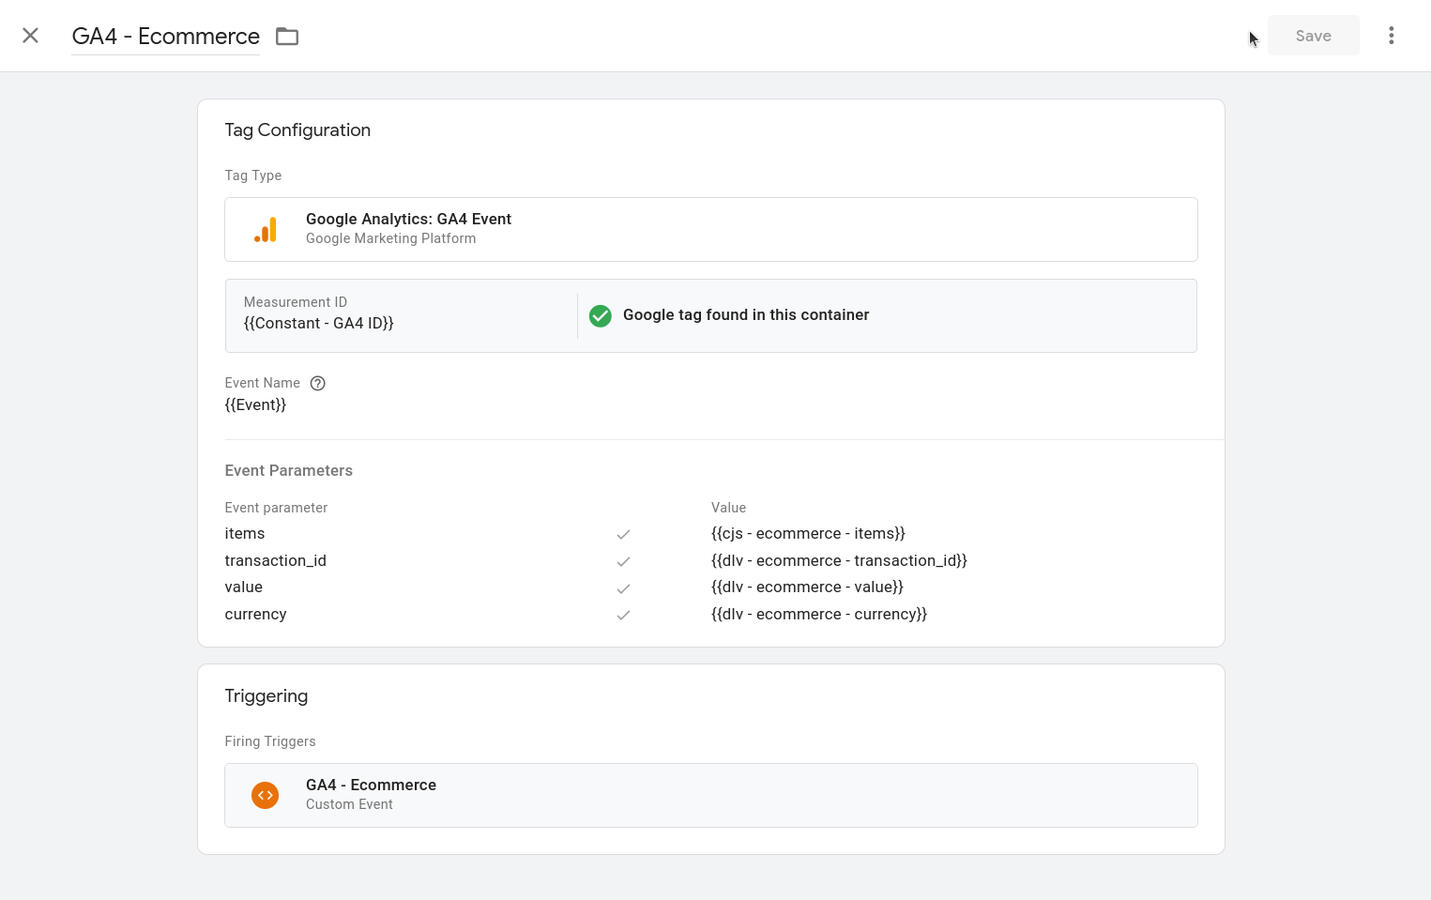Click the Triggering section heading
The width and height of the screenshot is (1431, 900).
click(266, 696)
